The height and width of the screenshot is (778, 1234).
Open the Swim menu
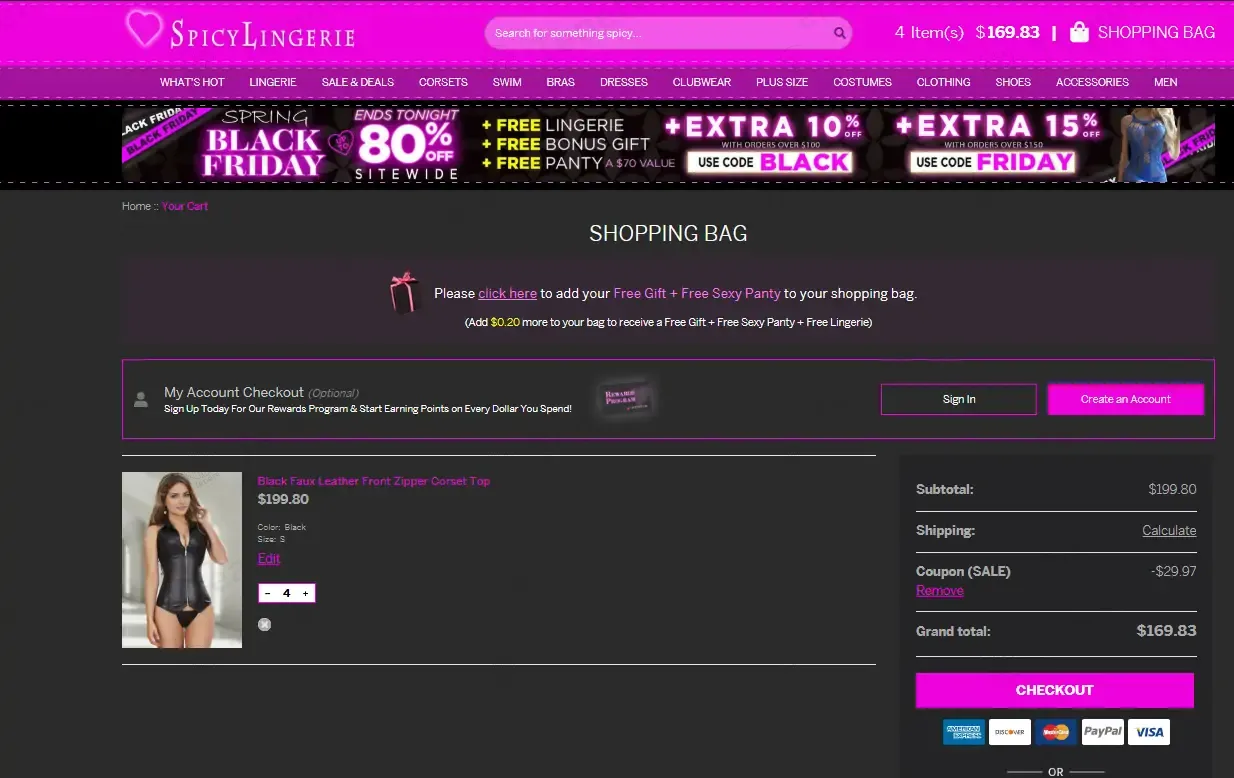[507, 82]
